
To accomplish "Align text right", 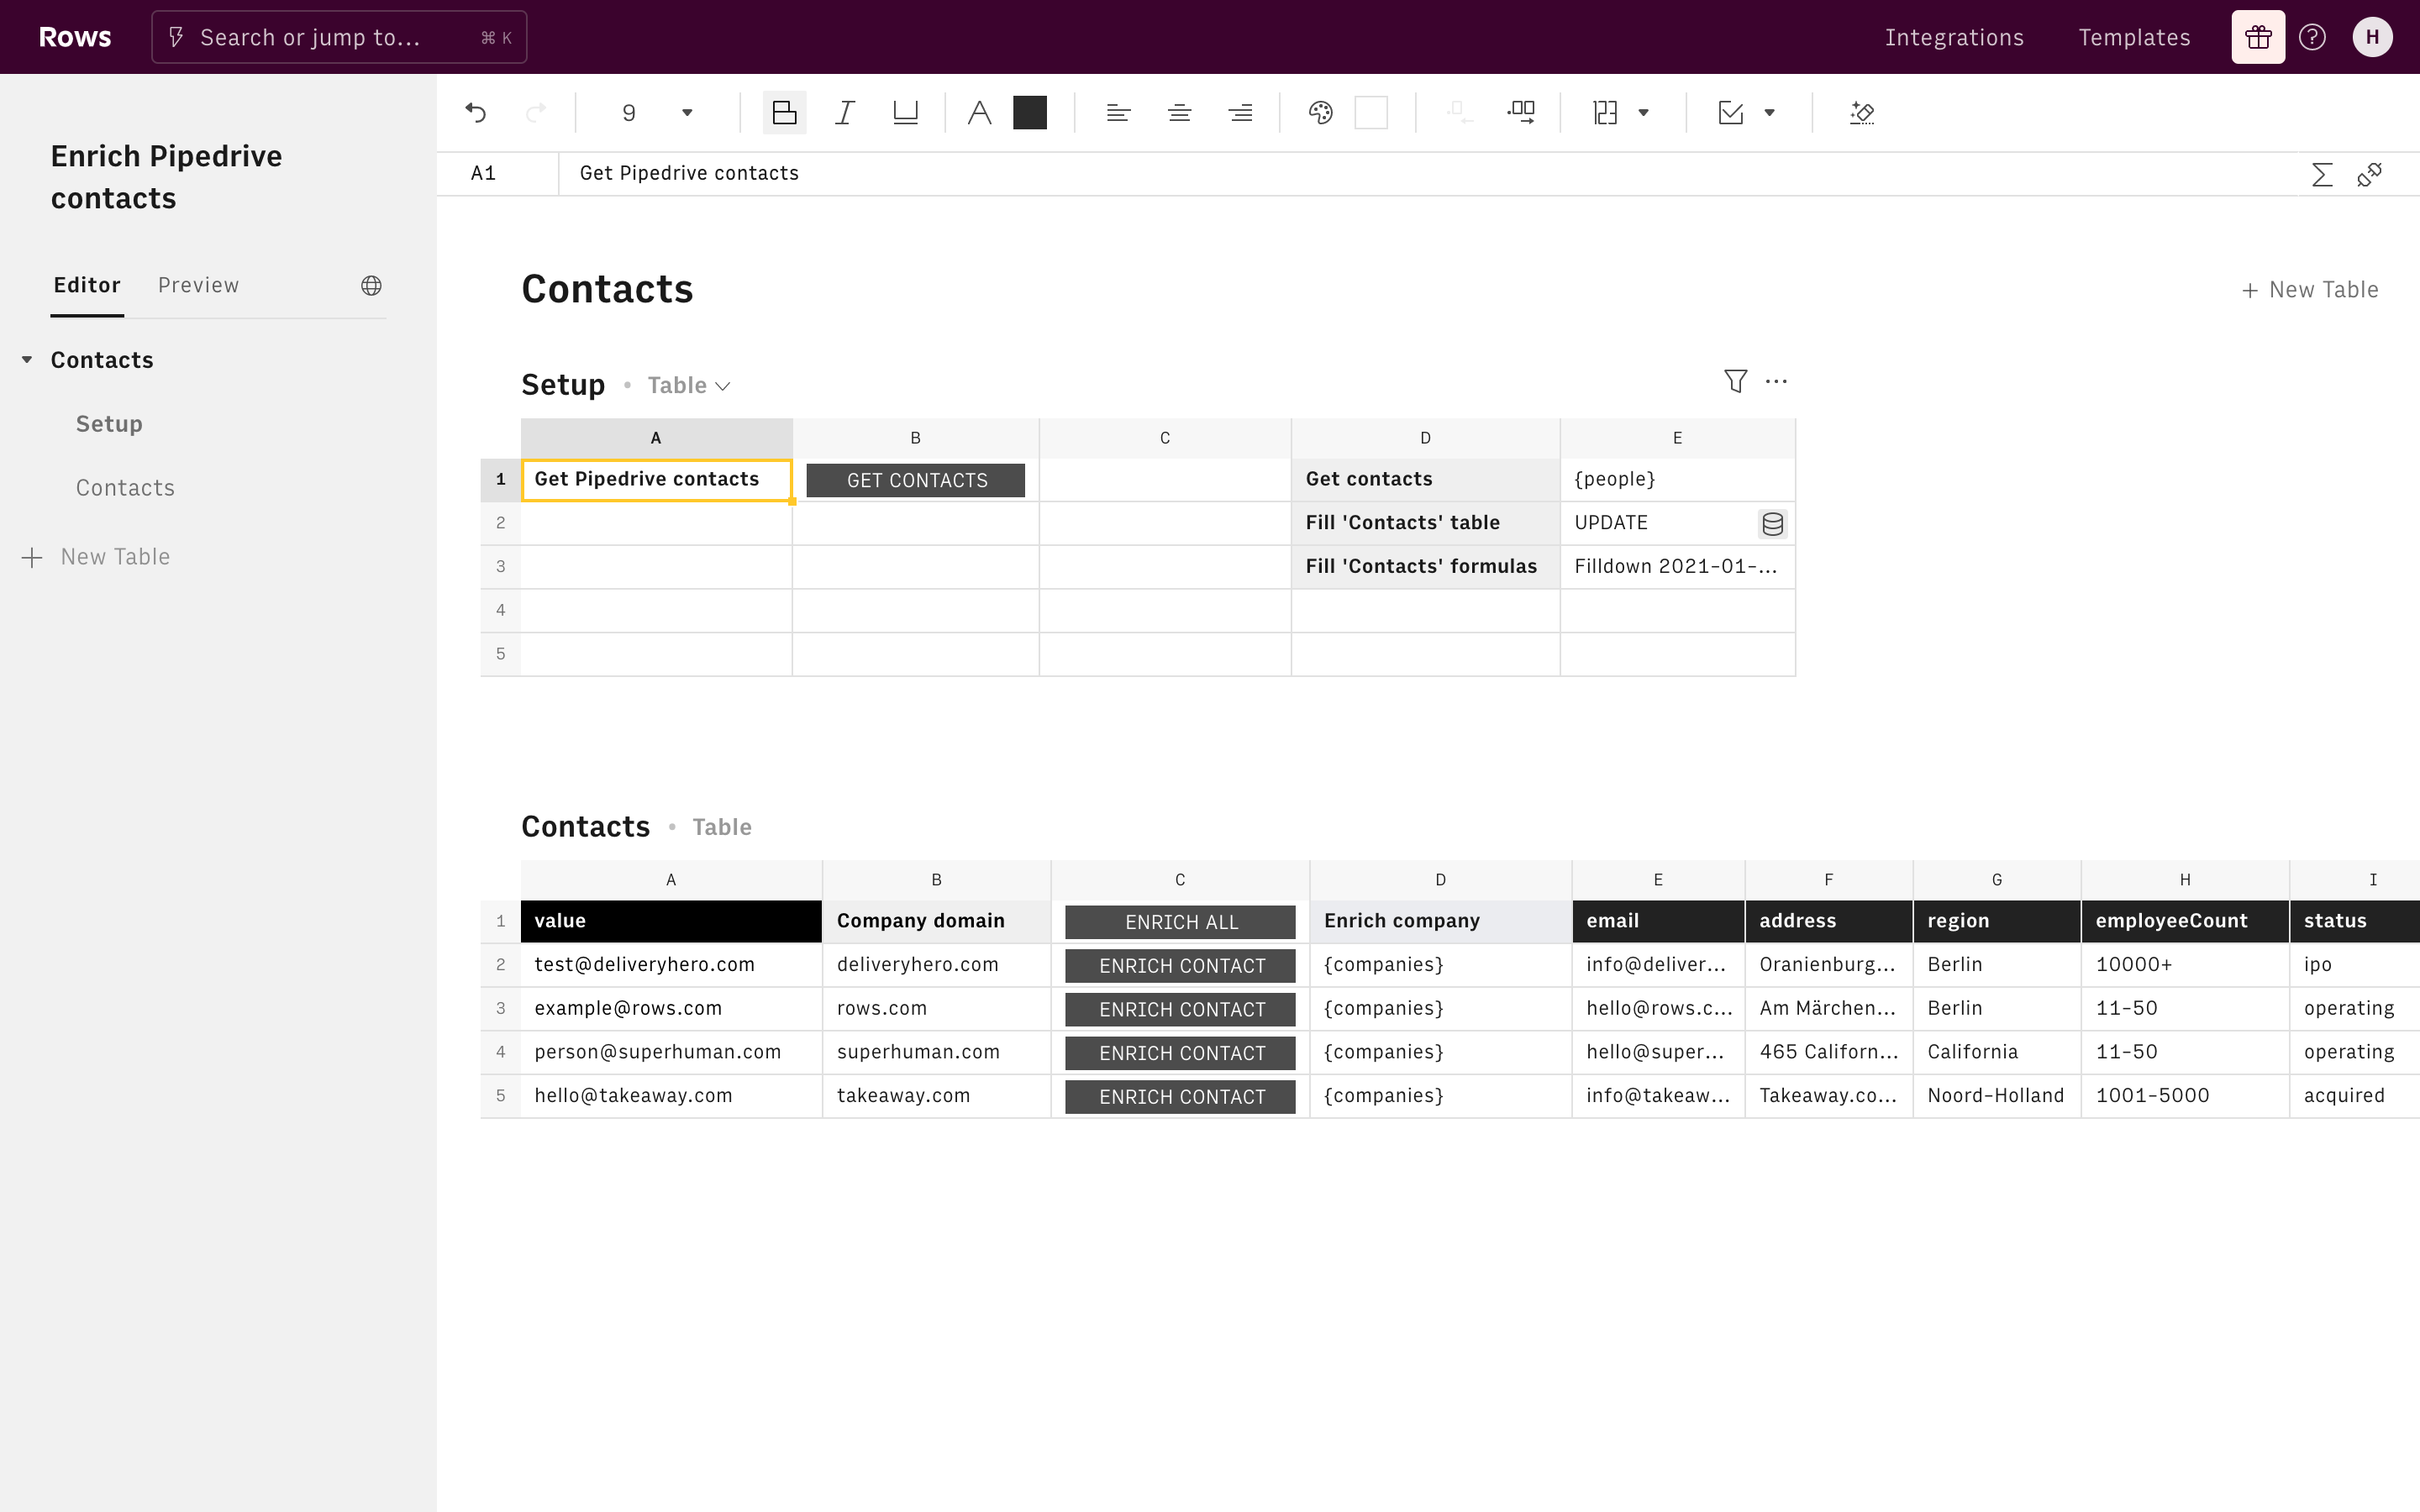I will [x=1240, y=113].
